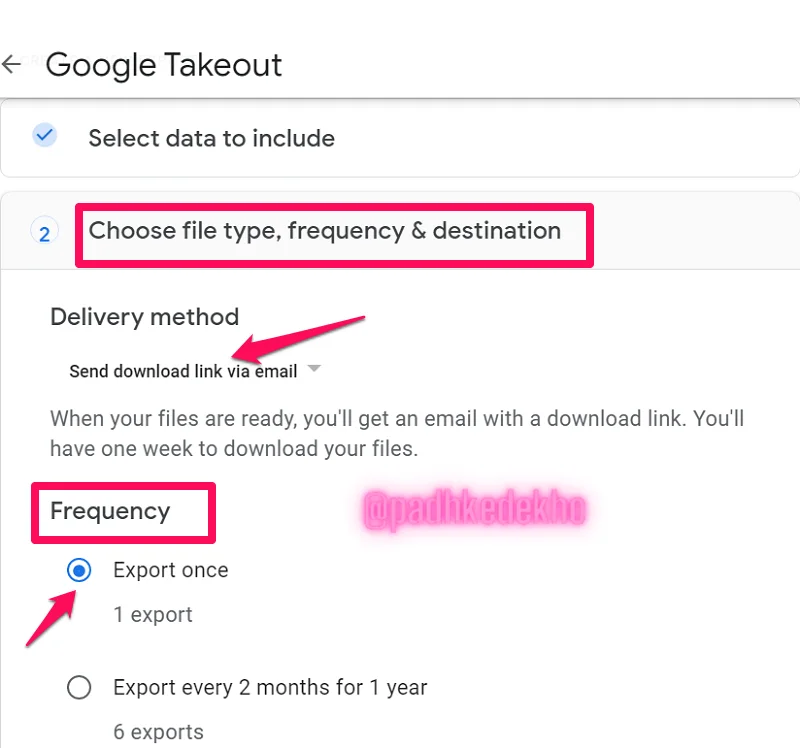Click the Google Takeout page title

pyautogui.click(x=163, y=65)
